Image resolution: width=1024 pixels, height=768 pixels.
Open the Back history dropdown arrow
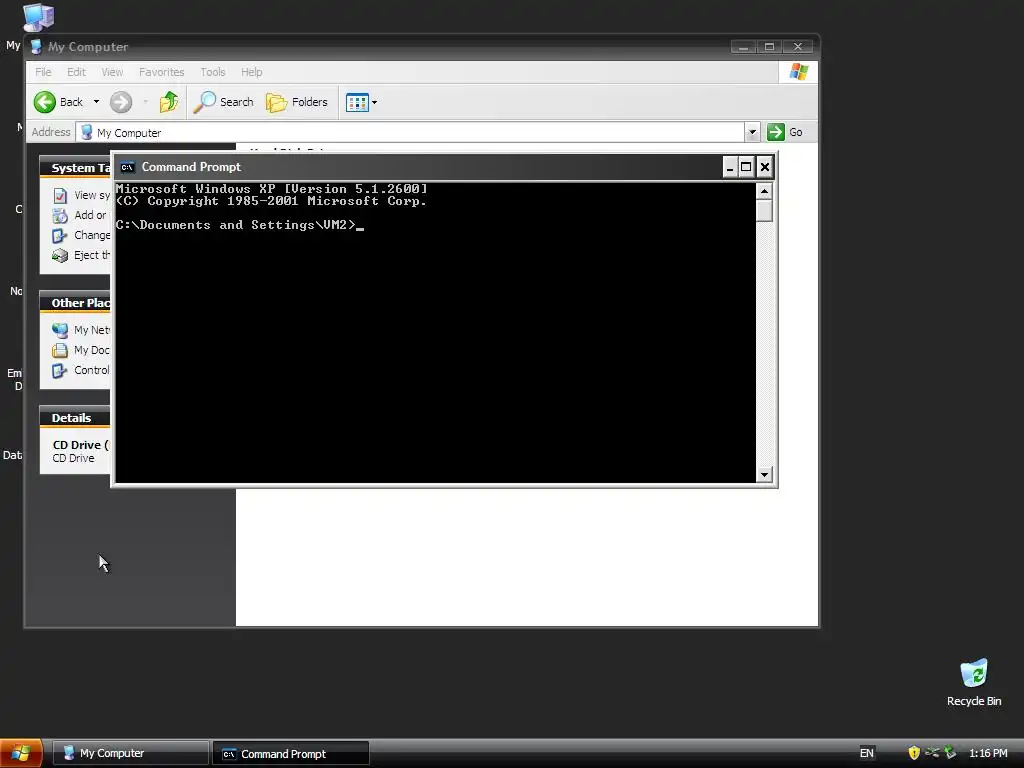coord(96,102)
